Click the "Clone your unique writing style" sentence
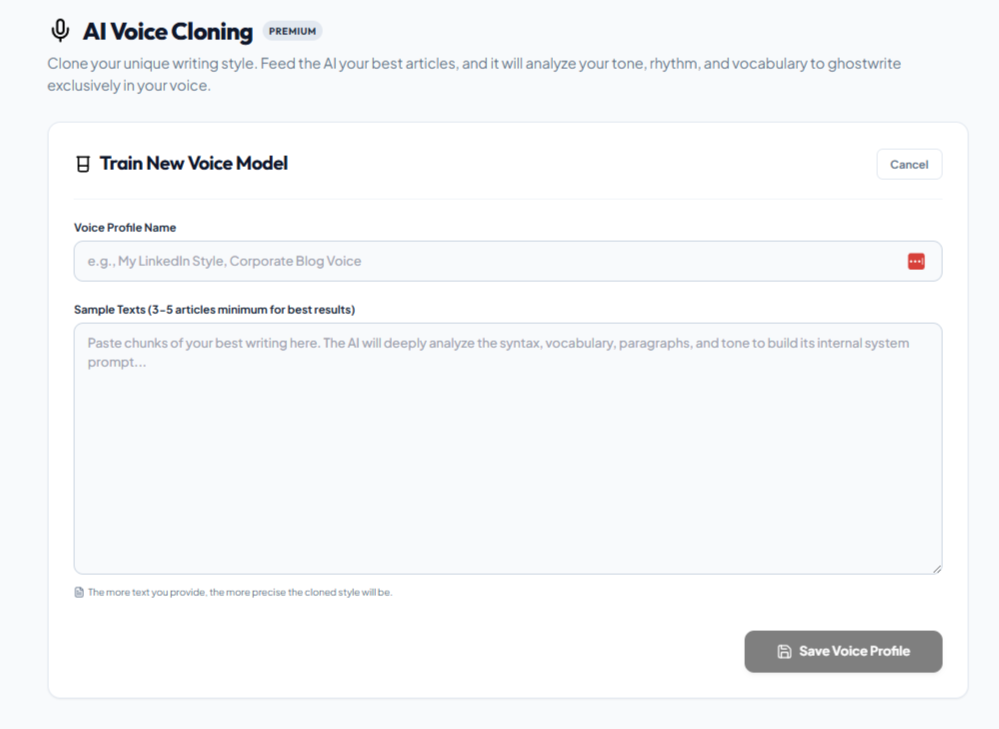Screen dimensions: 999x729 pyautogui.click(x=152, y=64)
